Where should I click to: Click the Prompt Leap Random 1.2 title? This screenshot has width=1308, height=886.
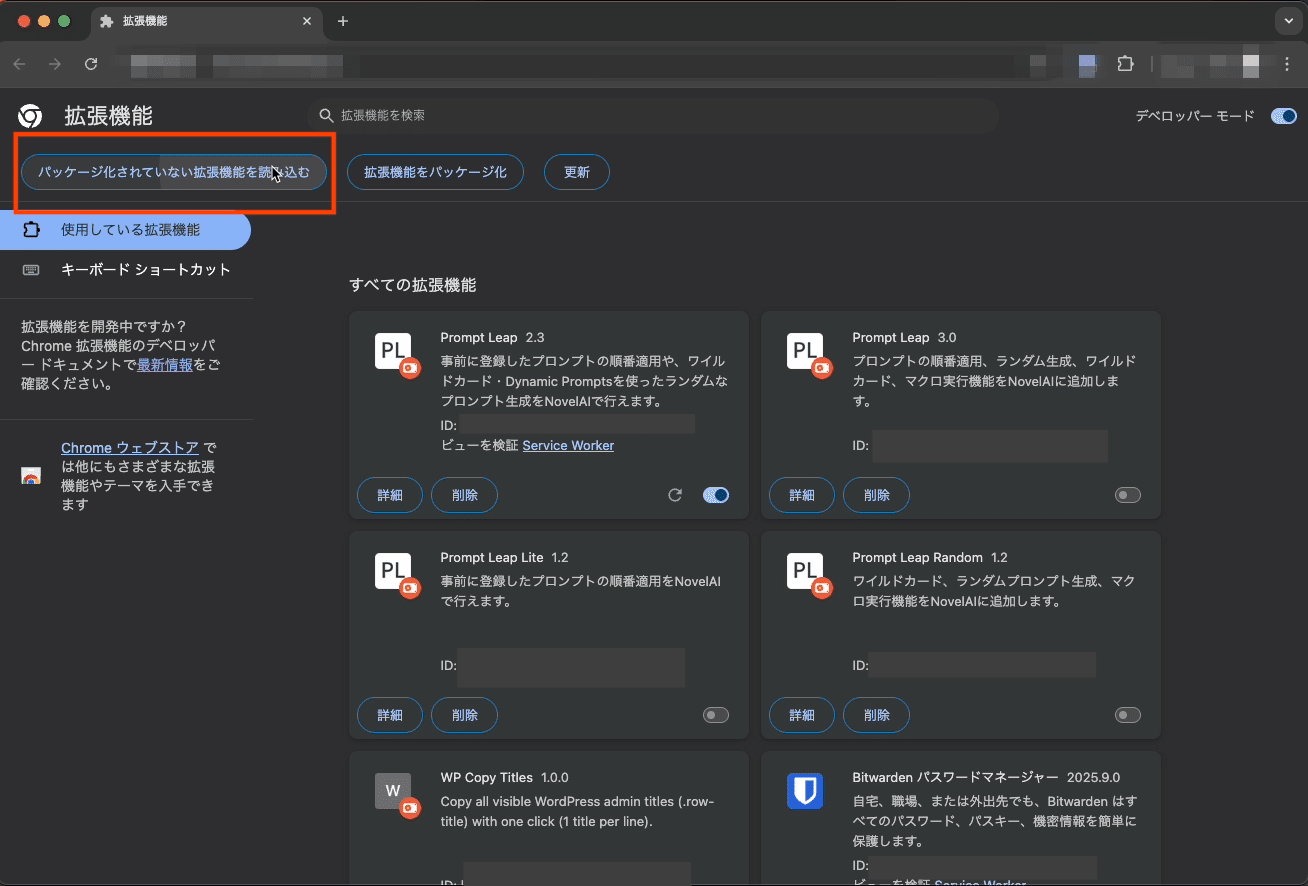(x=930, y=557)
